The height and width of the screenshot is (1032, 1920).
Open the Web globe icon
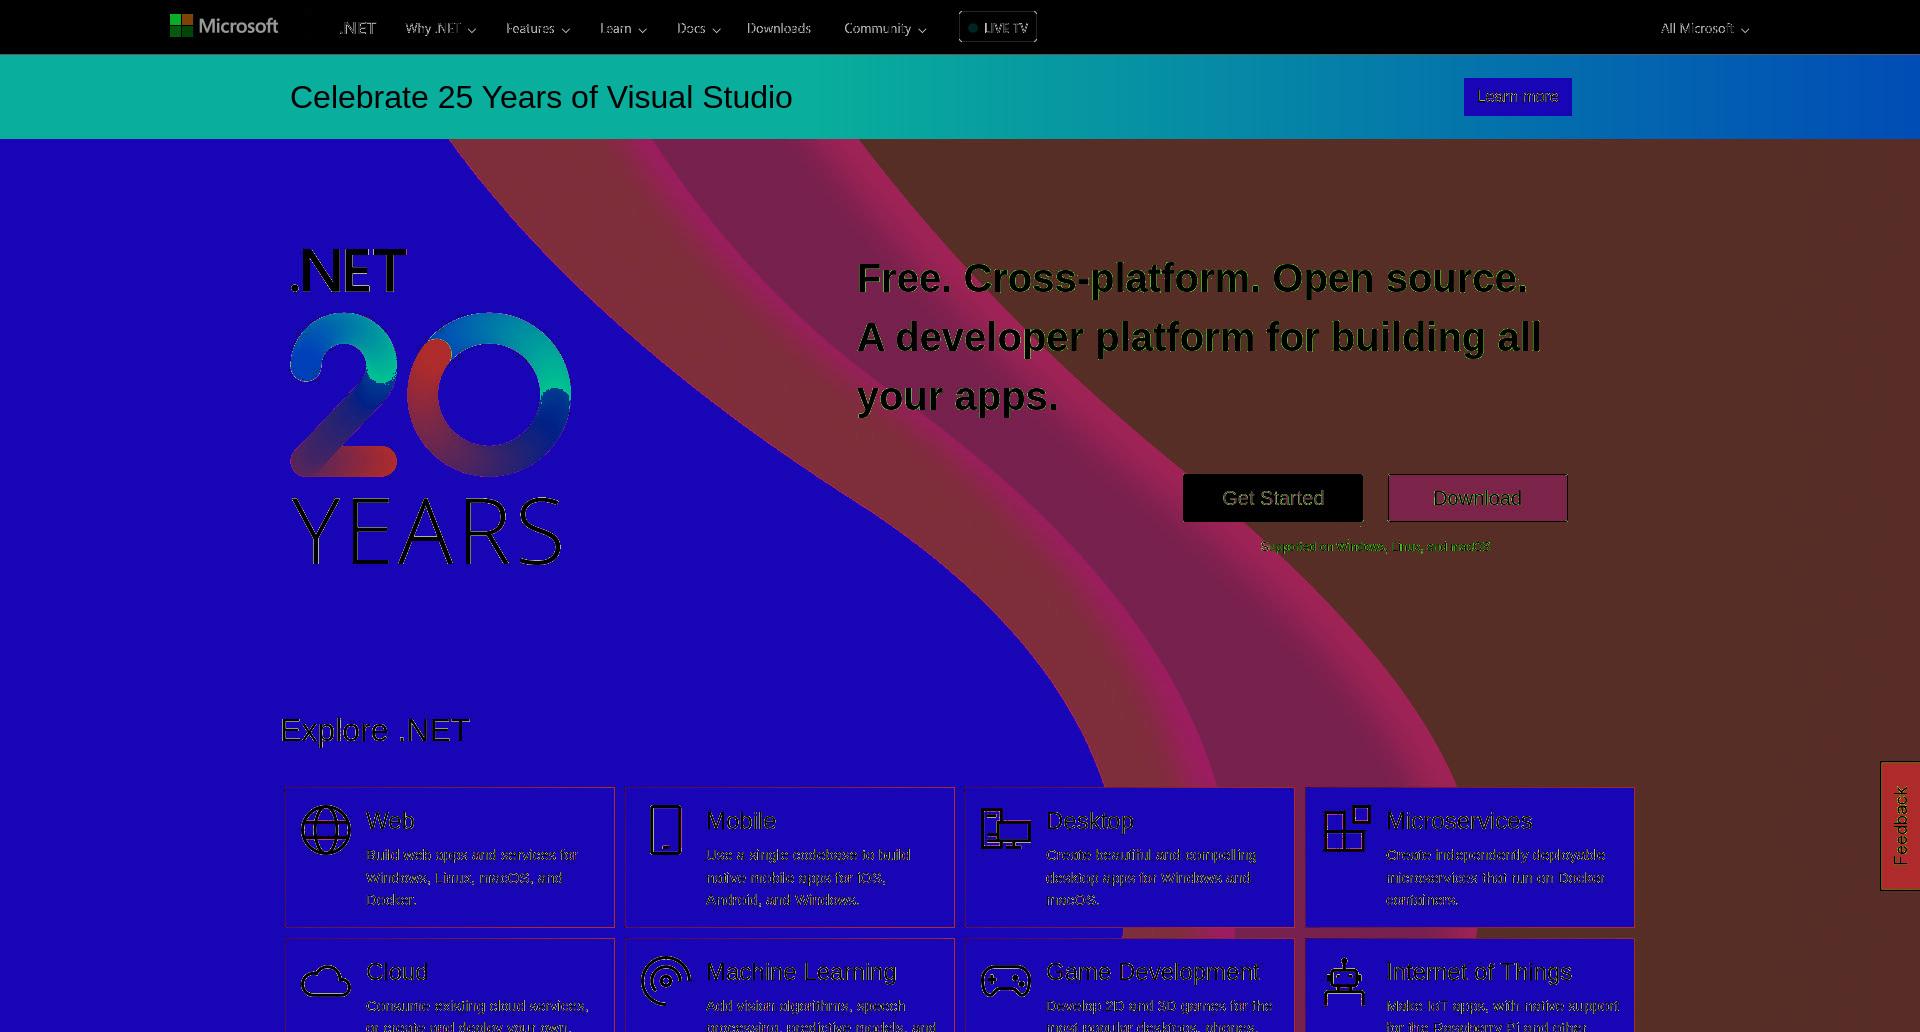coord(326,830)
